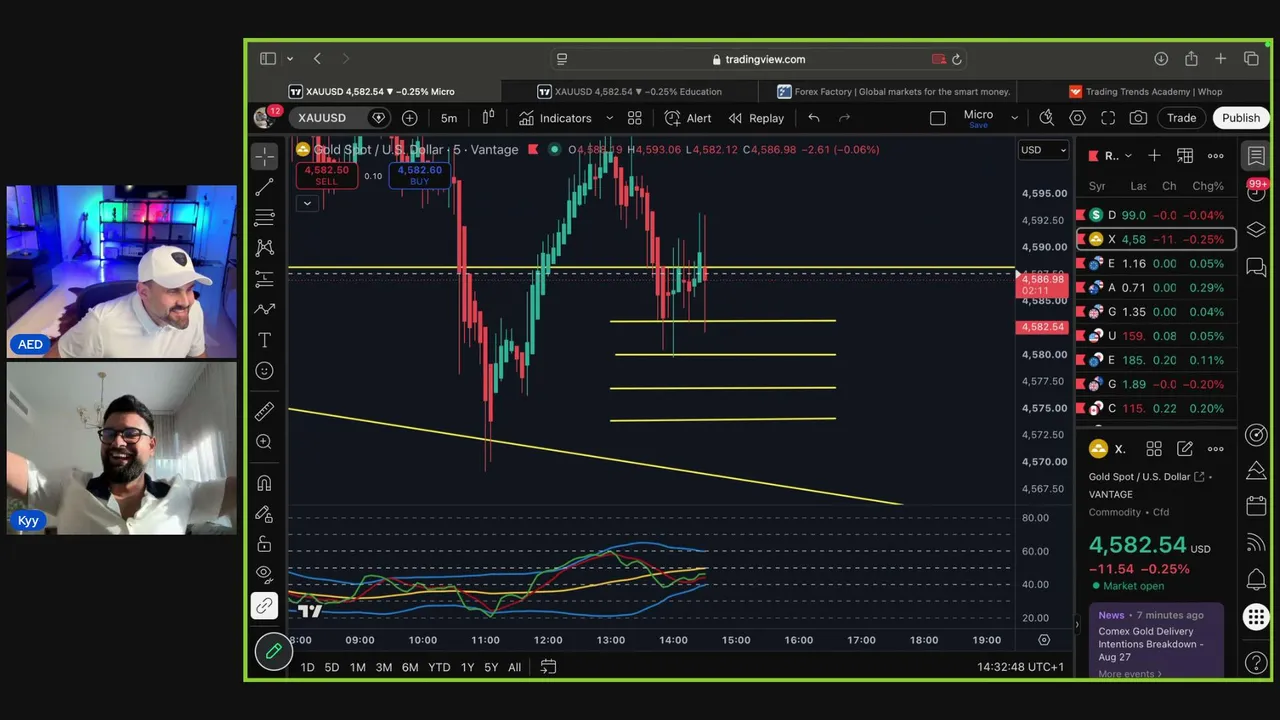Toggle lock all drawings

point(264,544)
